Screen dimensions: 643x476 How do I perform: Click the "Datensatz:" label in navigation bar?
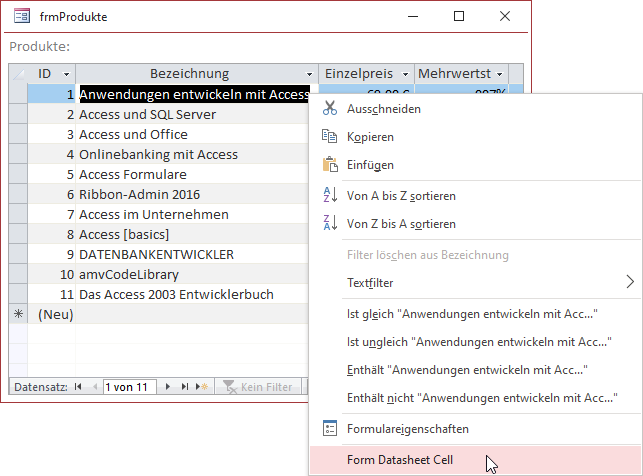pyautogui.click(x=41, y=387)
